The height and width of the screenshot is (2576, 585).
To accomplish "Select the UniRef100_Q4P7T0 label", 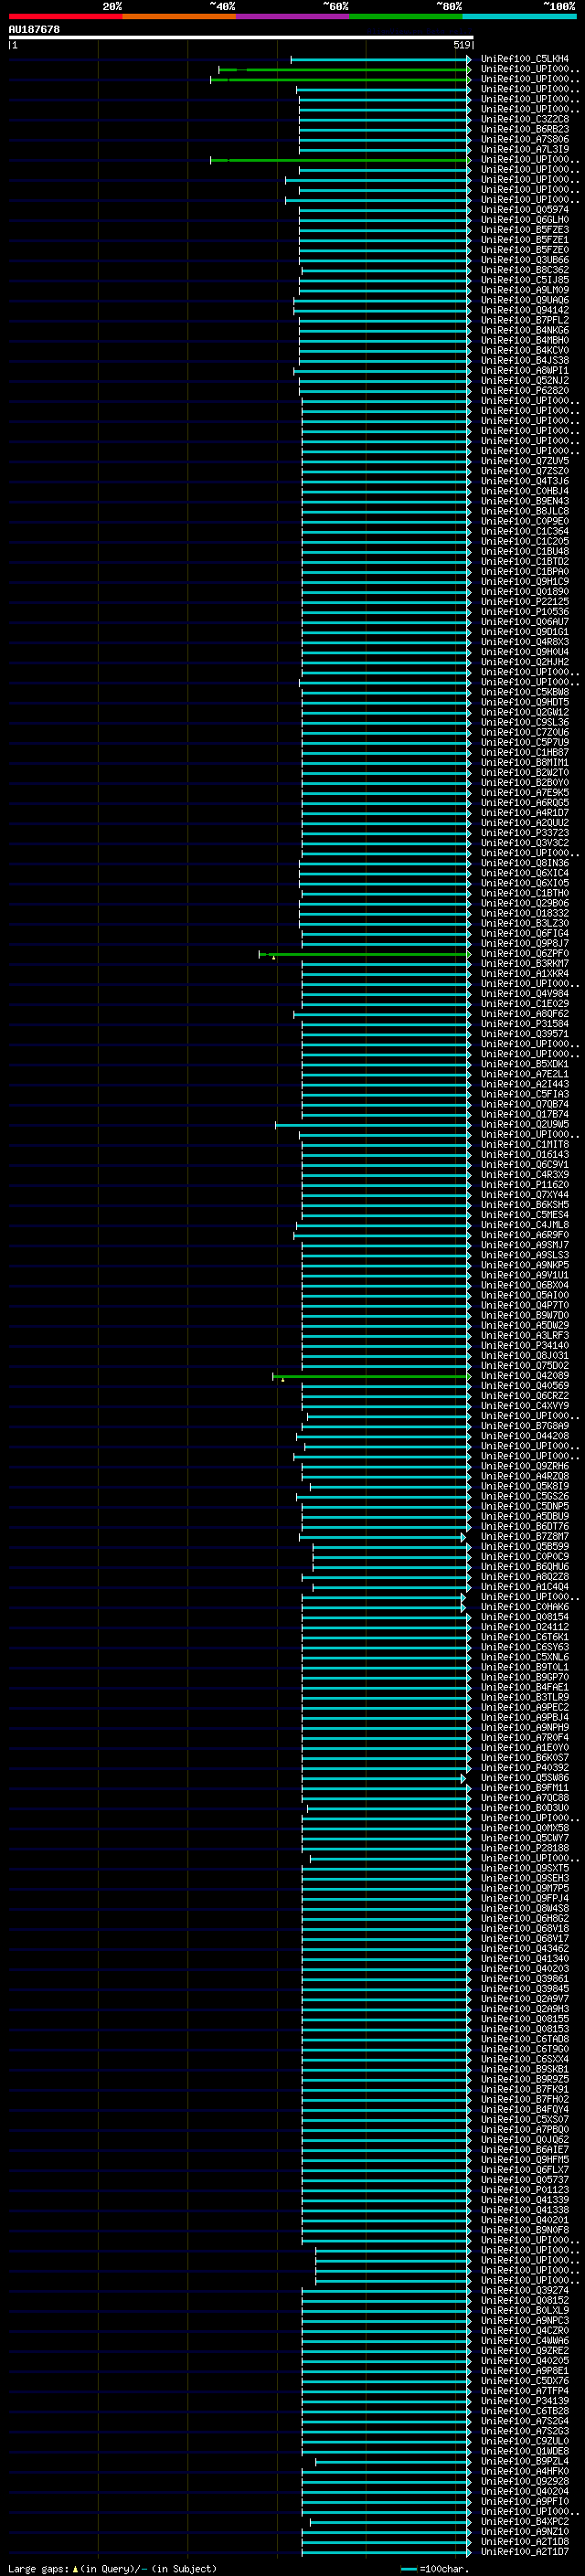I will pyautogui.click(x=525, y=1306).
